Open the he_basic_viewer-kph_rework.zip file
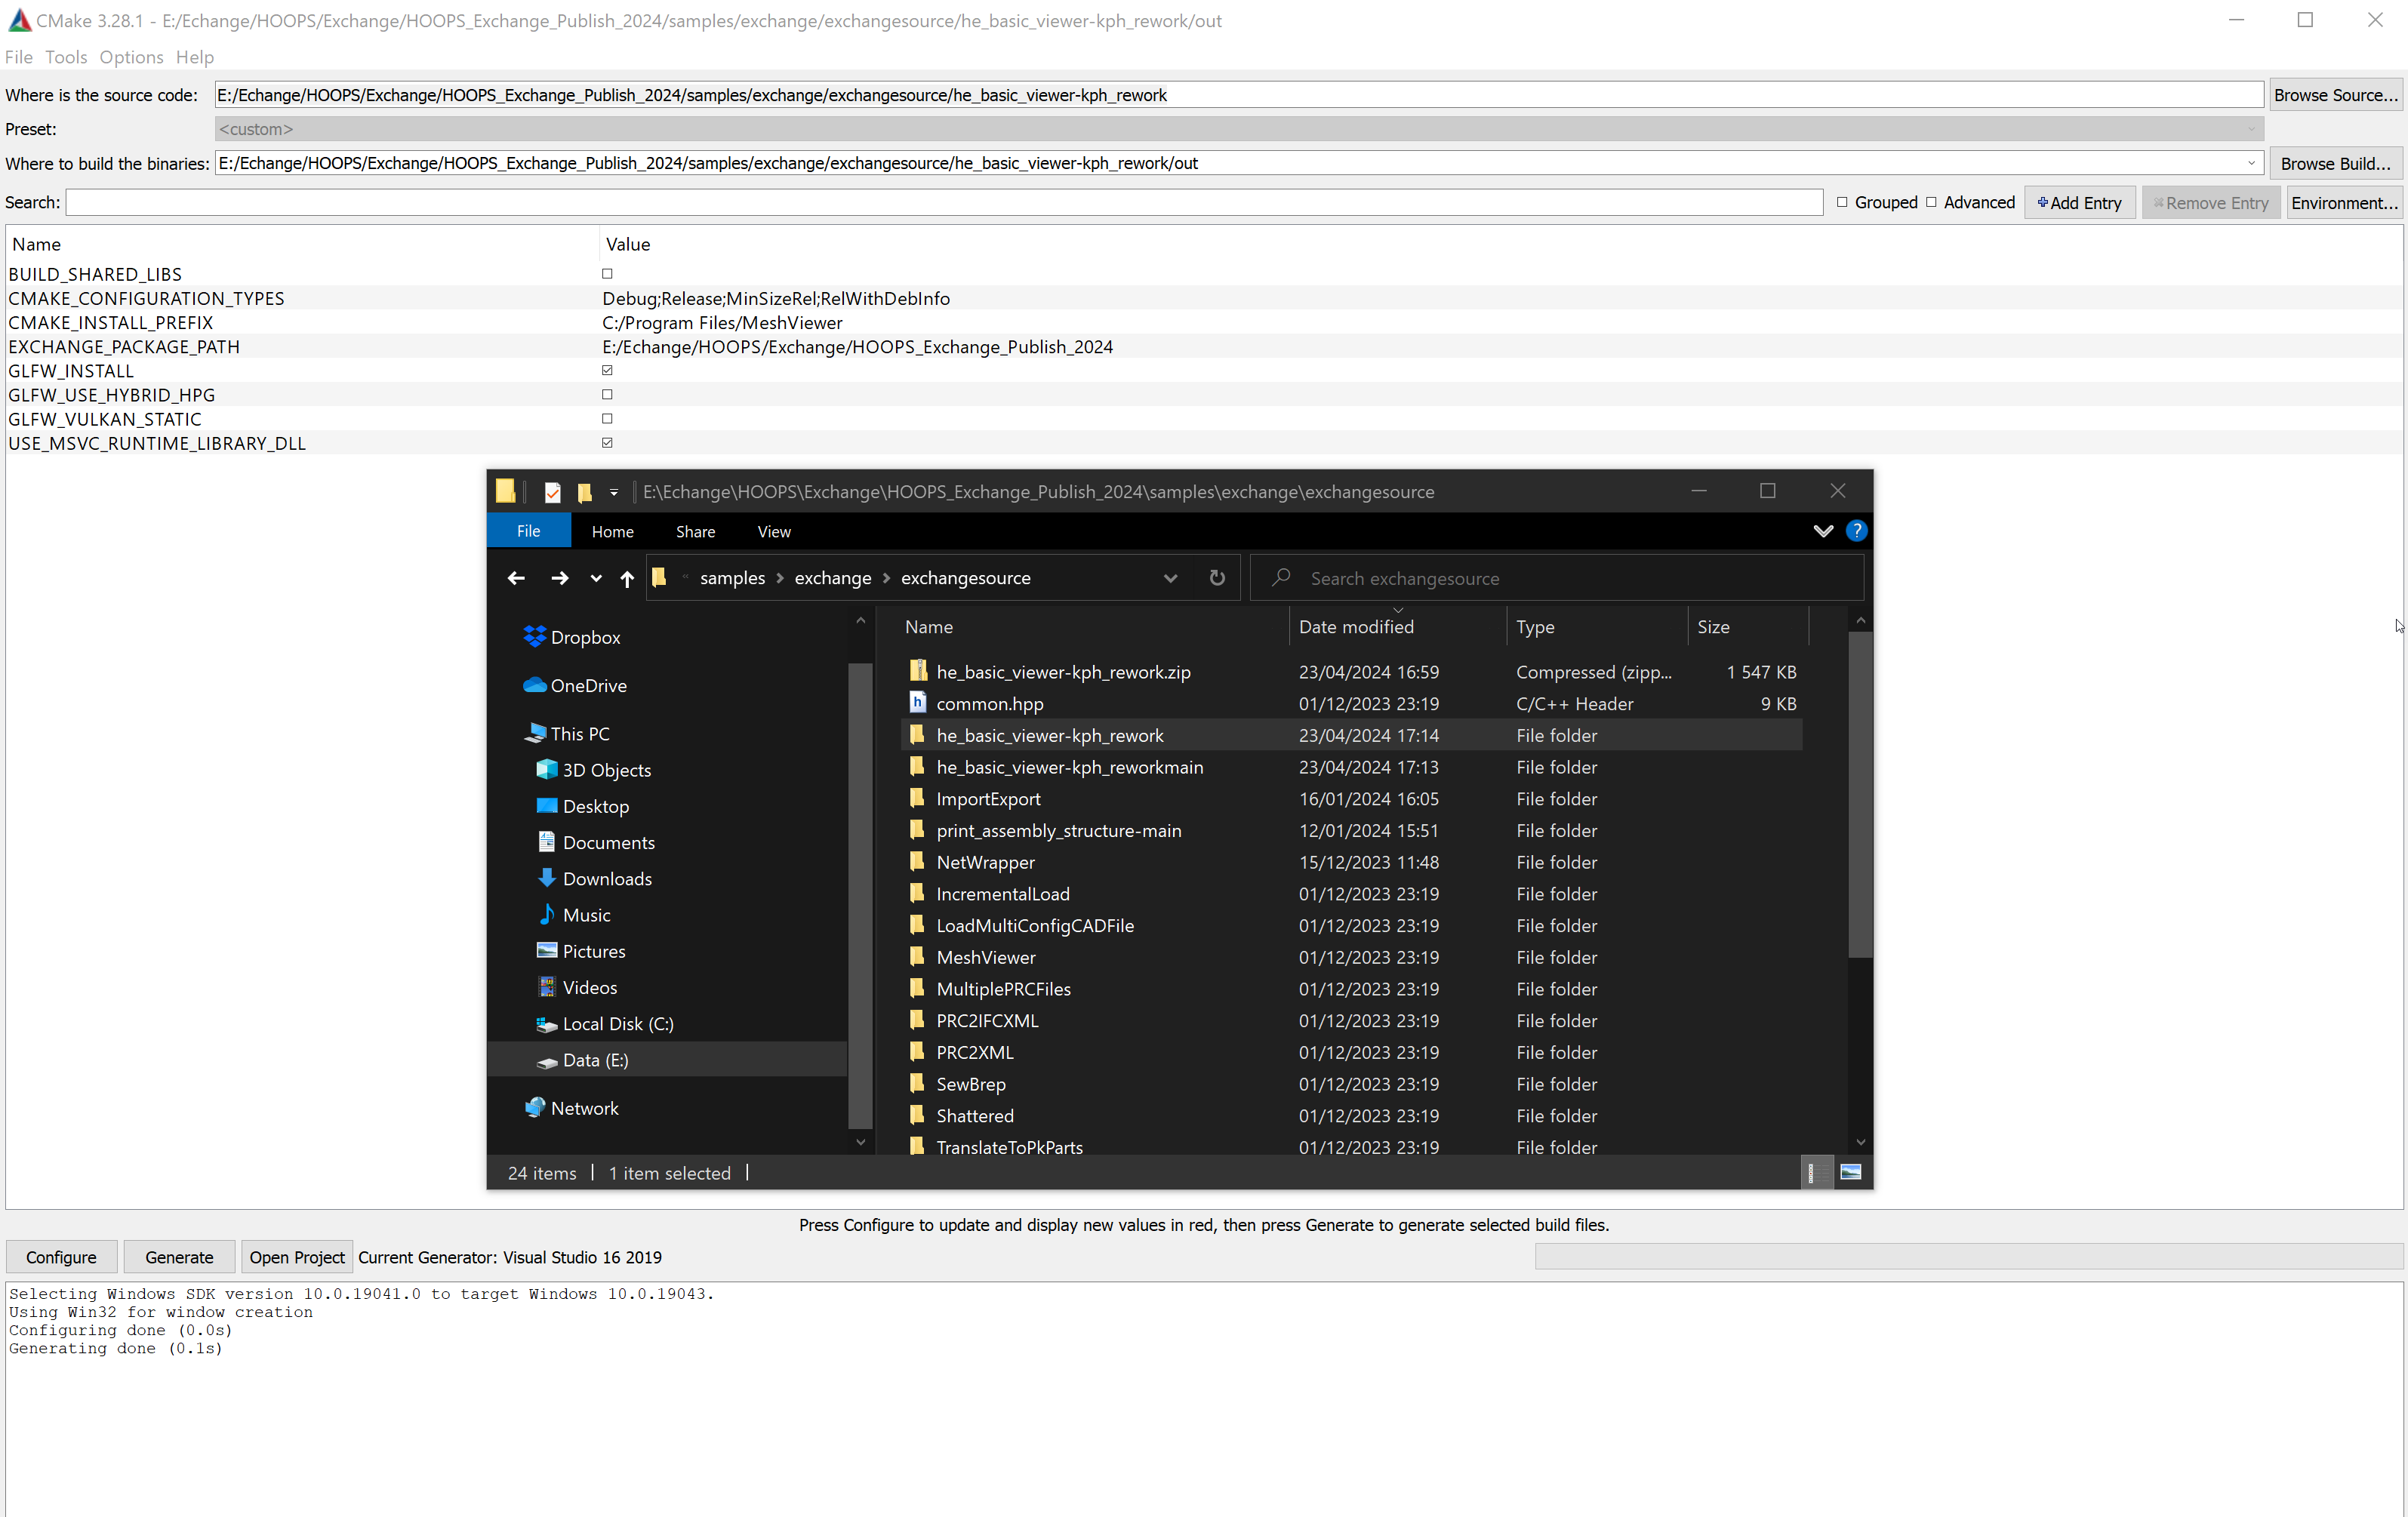The image size is (2408, 1517). click(1062, 672)
